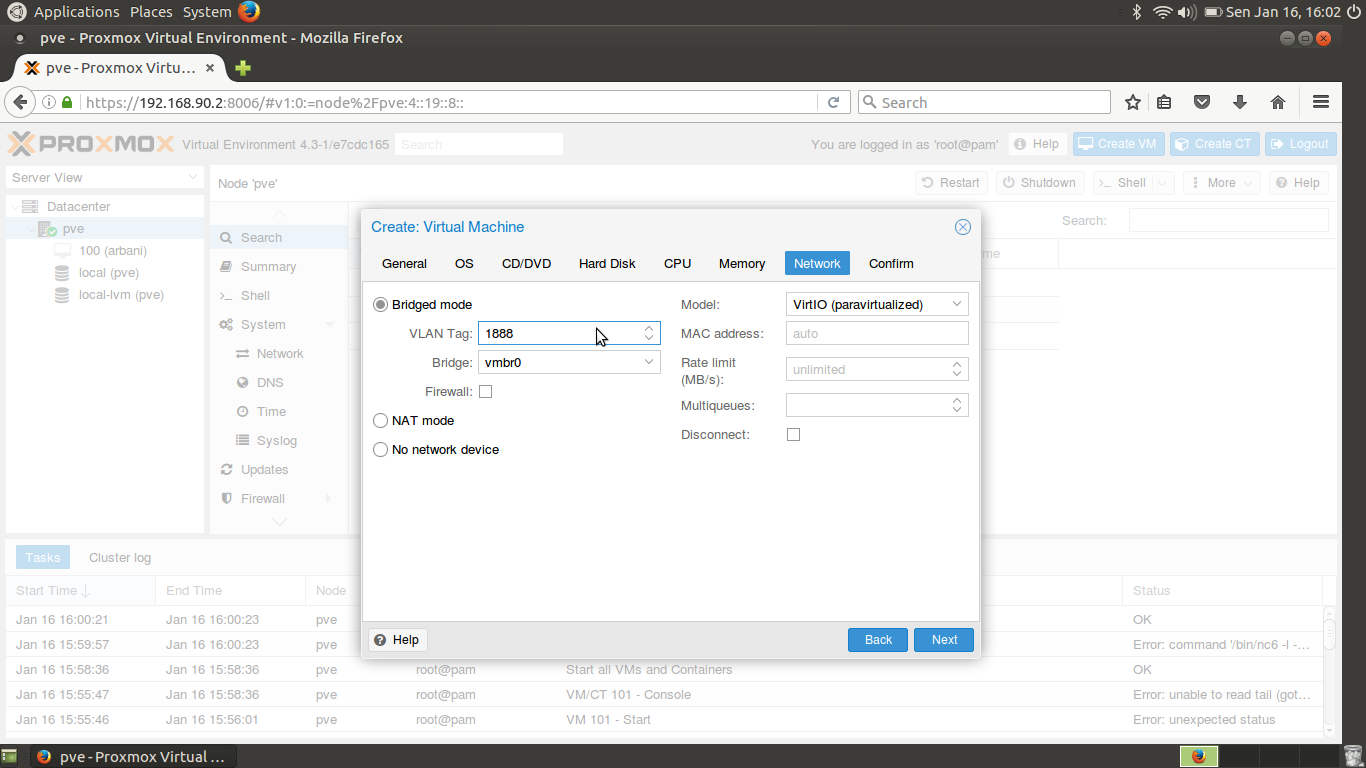Click the show desktop icon in bottom panel
This screenshot has height=768, width=1366.
(9, 756)
